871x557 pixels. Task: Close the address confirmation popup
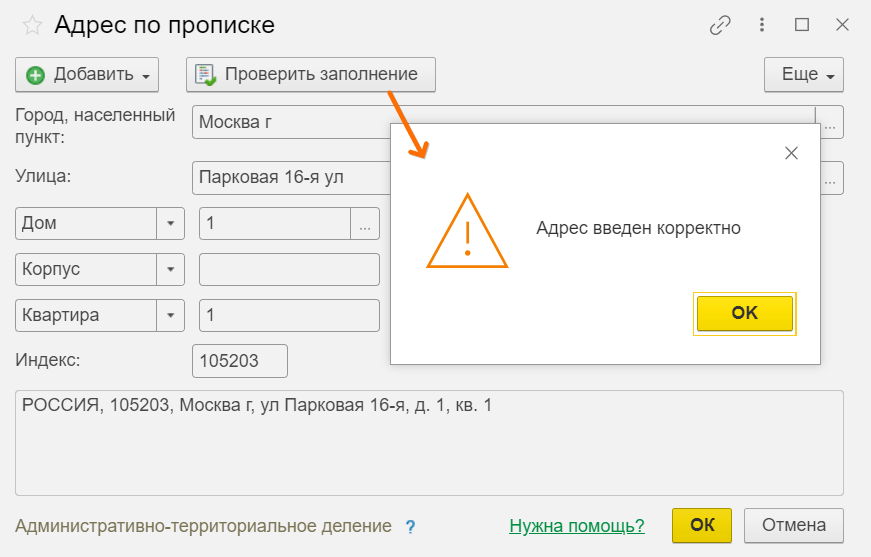point(791,153)
